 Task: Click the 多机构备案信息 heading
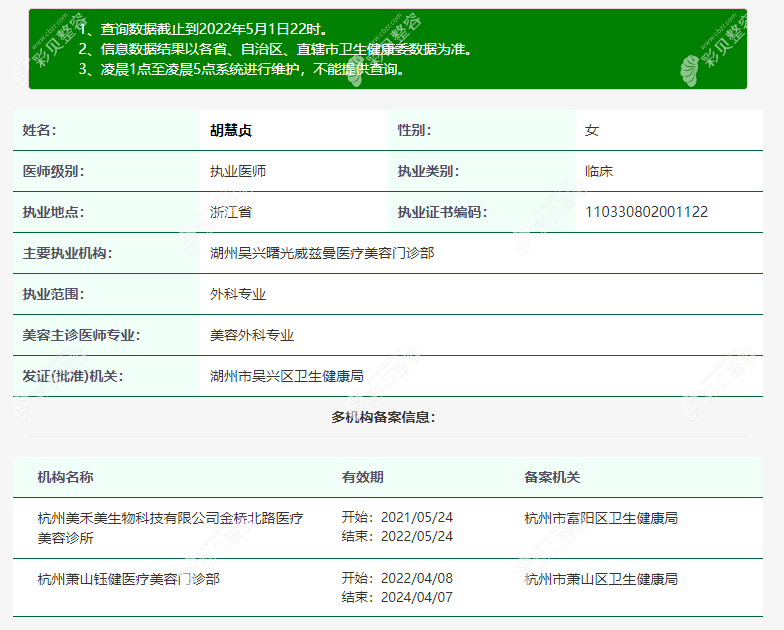tap(384, 417)
